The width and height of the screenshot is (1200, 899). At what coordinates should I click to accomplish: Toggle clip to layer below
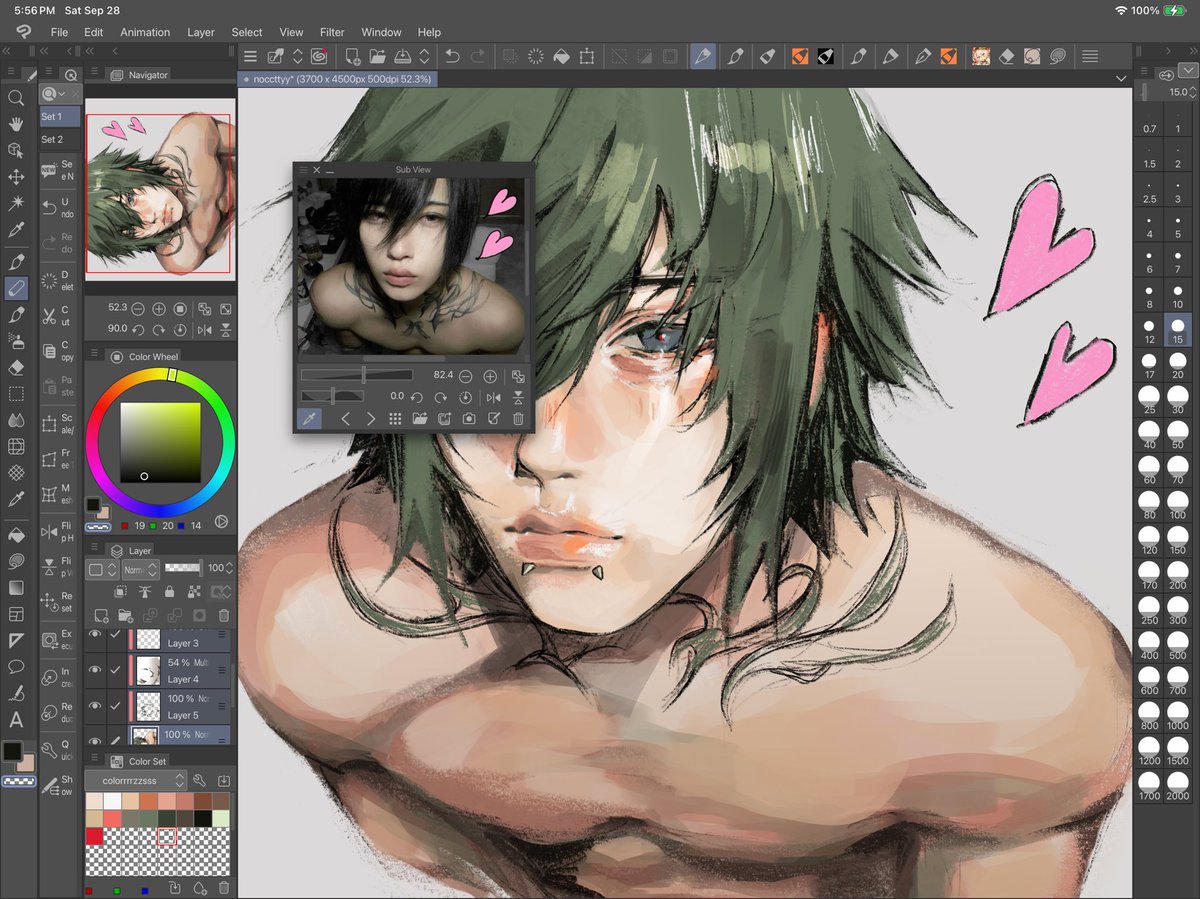click(x=120, y=592)
